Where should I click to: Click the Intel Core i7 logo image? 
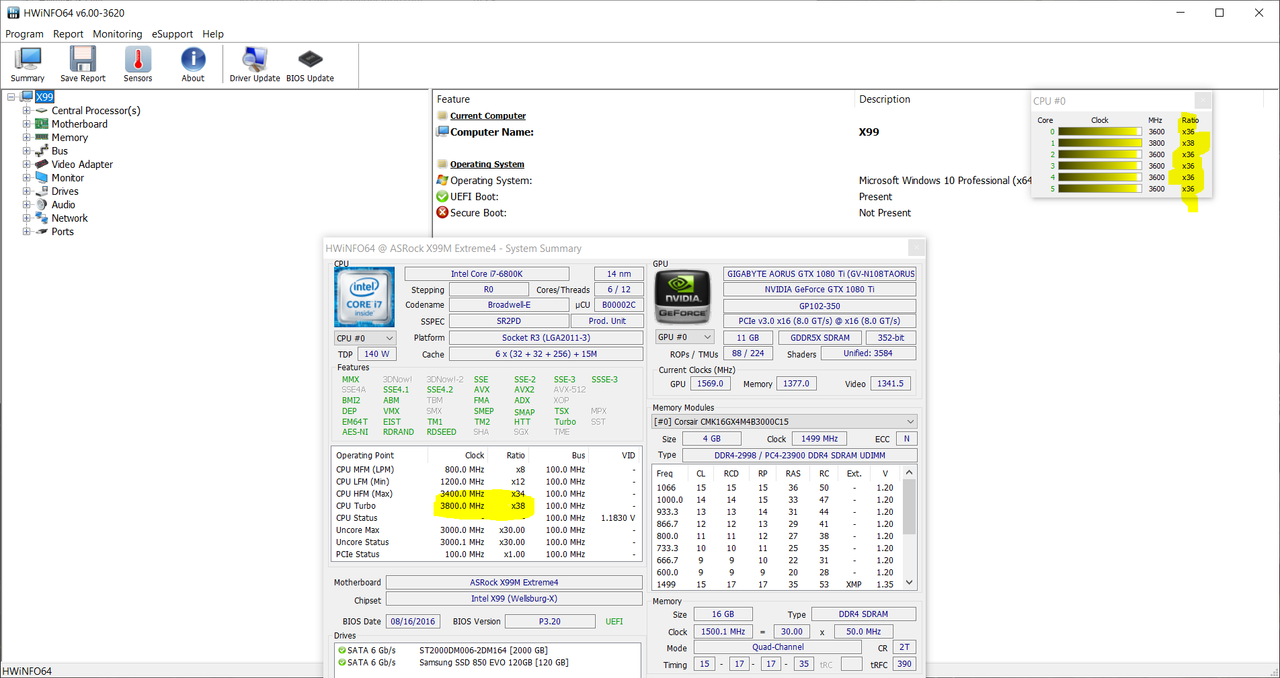(364, 296)
